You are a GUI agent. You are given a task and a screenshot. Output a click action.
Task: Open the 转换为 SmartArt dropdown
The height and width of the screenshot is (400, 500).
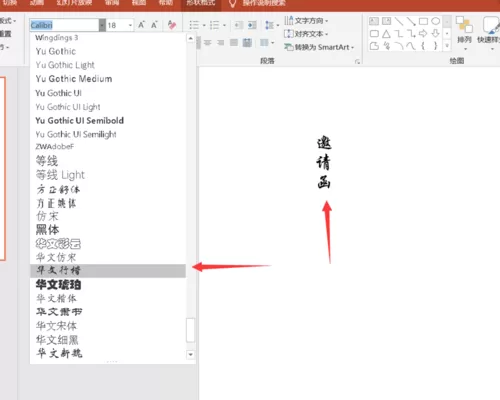319,47
